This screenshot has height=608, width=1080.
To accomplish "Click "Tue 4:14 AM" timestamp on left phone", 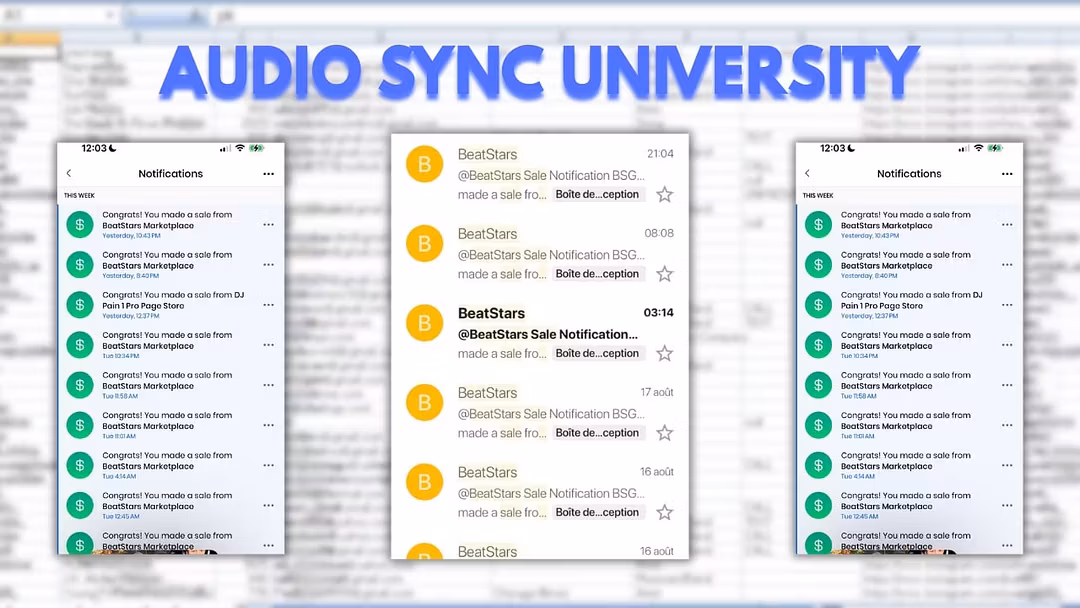I will coord(119,476).
